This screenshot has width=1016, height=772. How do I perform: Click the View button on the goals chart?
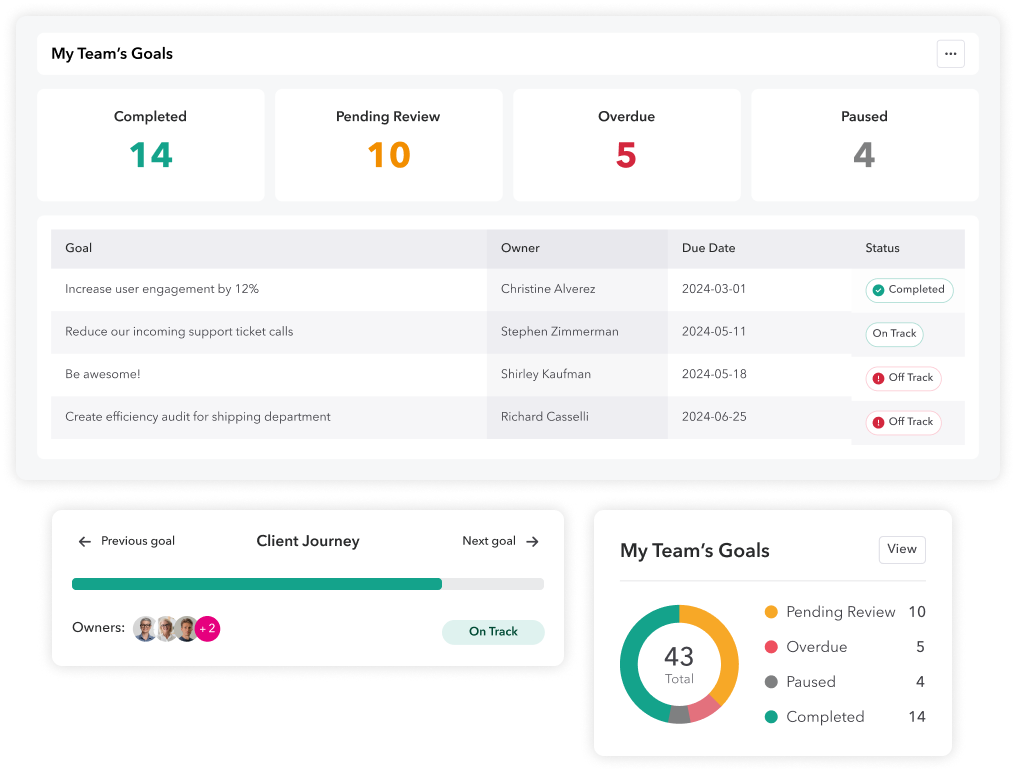click(x=901, y=549)
